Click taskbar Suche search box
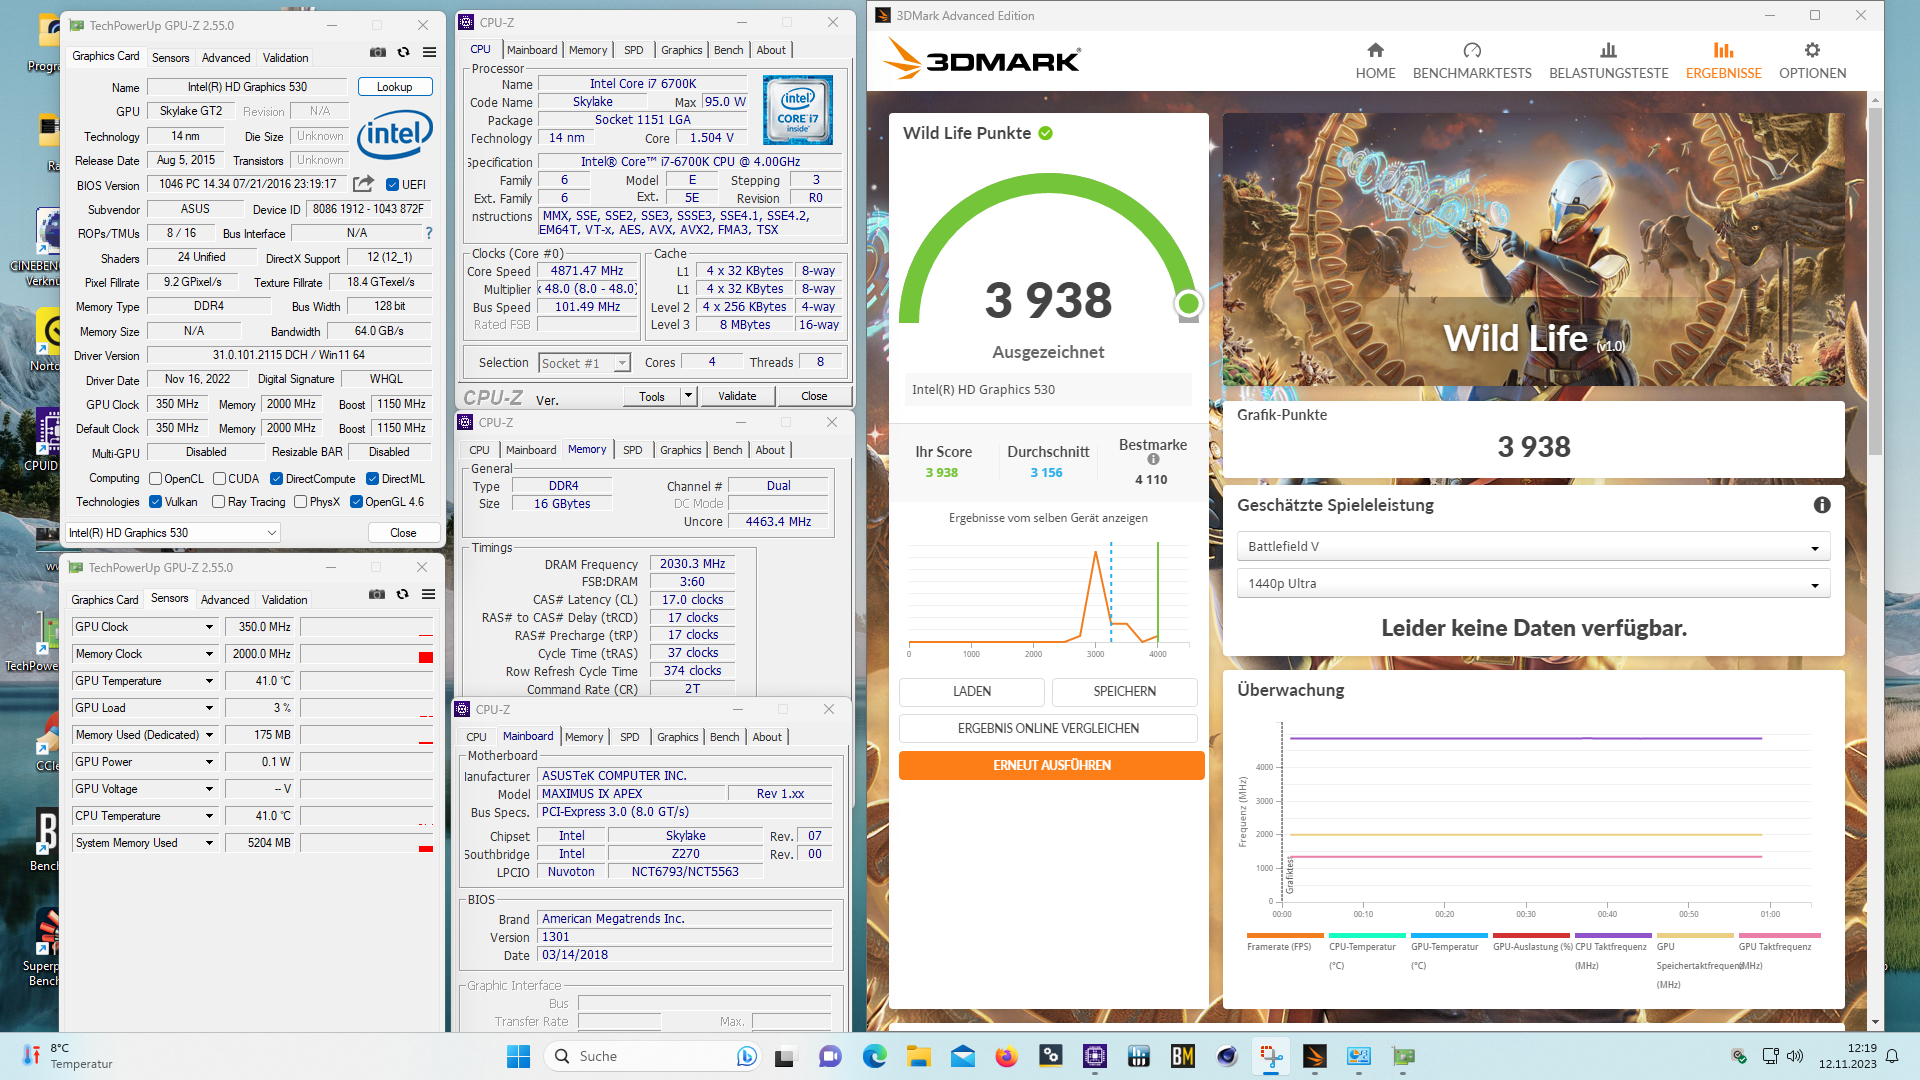 tap(653, 1056)
